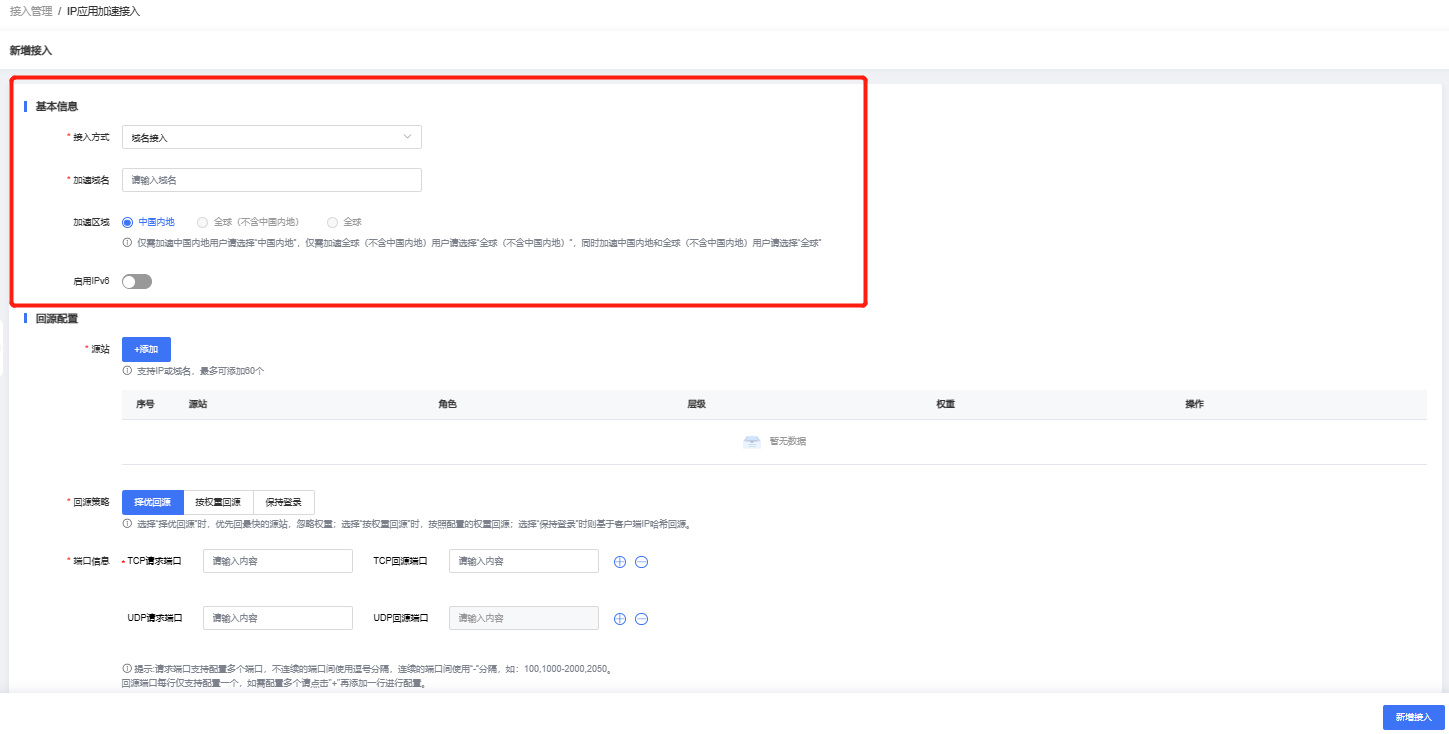Add a UDP port row with plus icon

coord(619,619)
